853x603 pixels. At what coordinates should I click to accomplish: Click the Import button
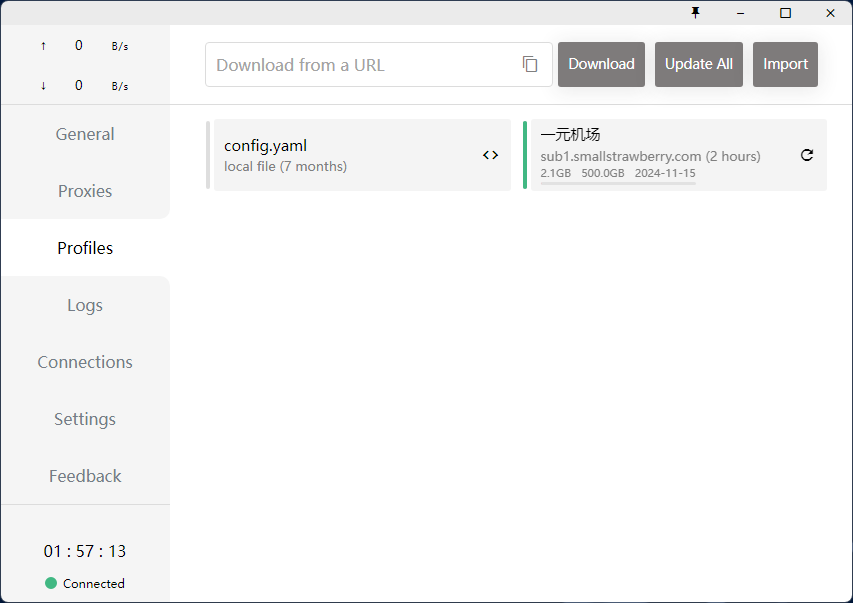[785, 64]
